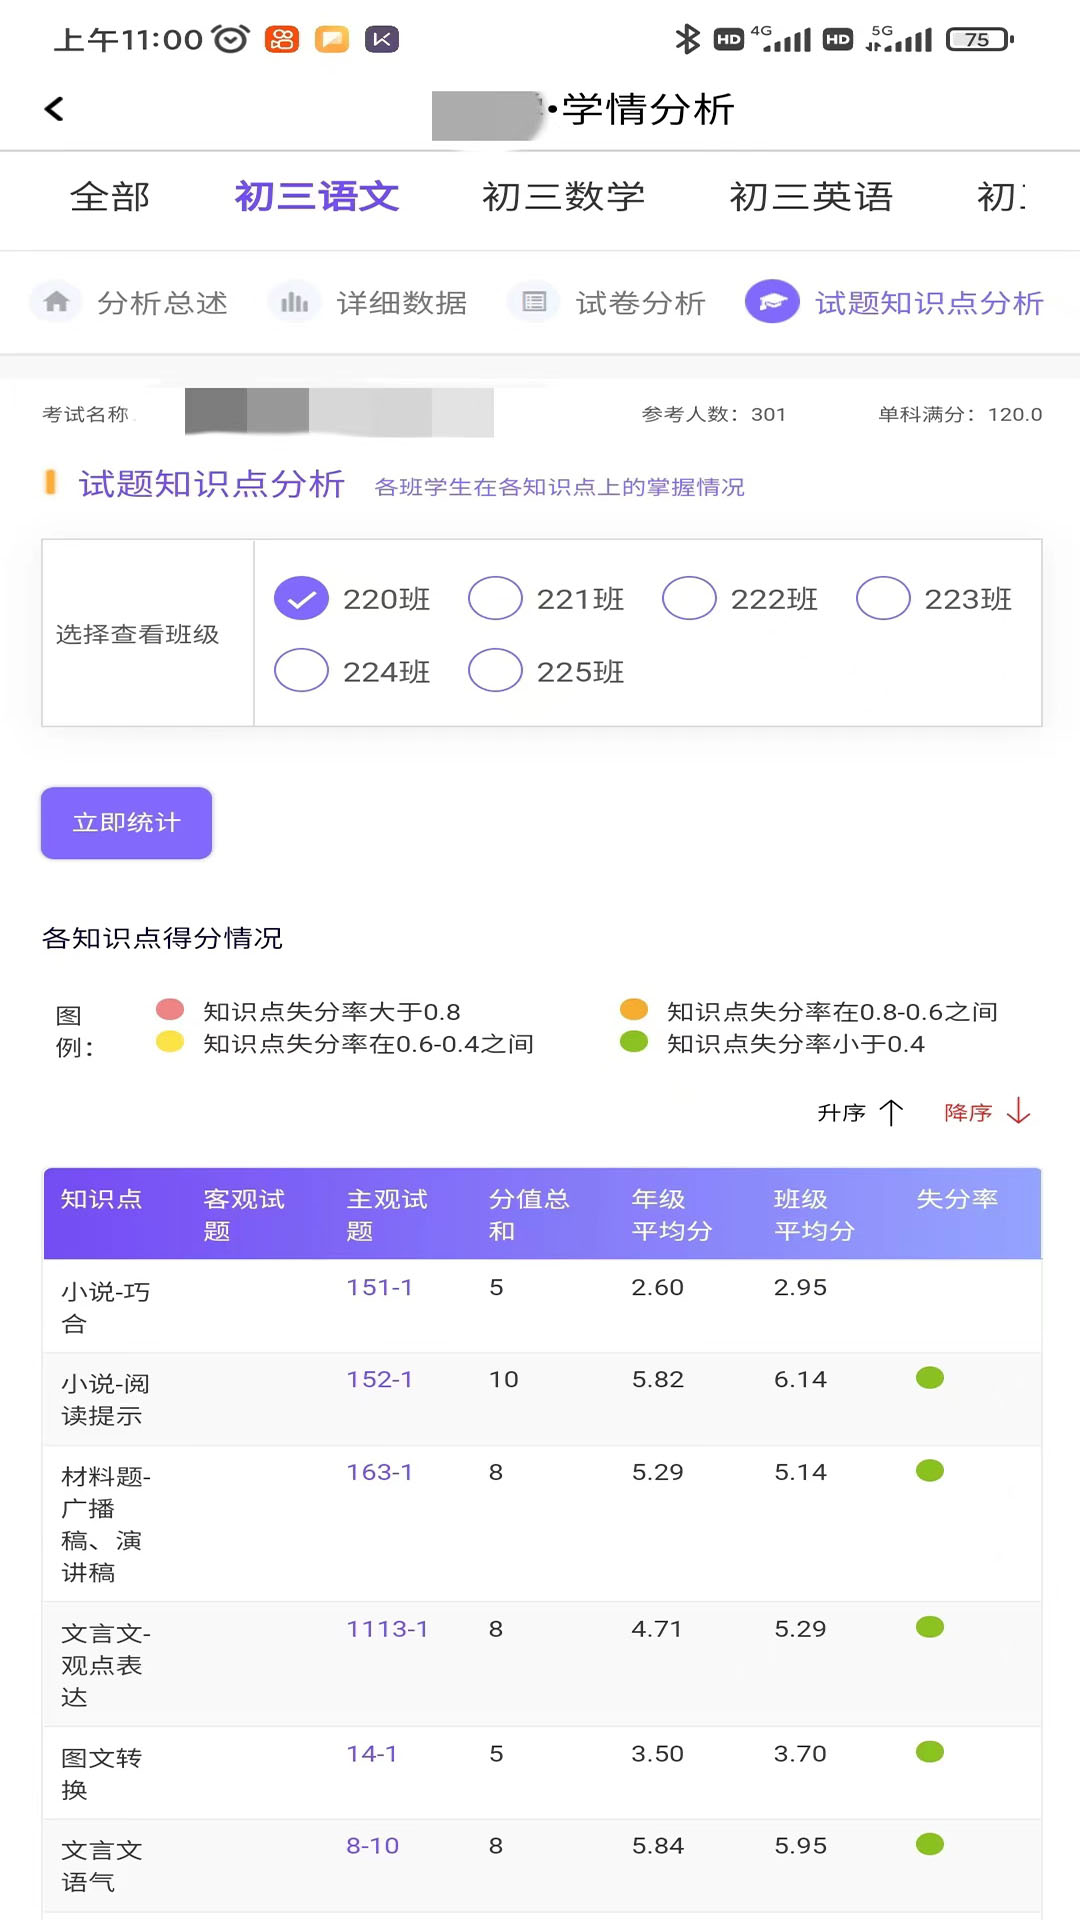
Task: Tap the alarm clock status icon
Action: click(x=230, y=40)
